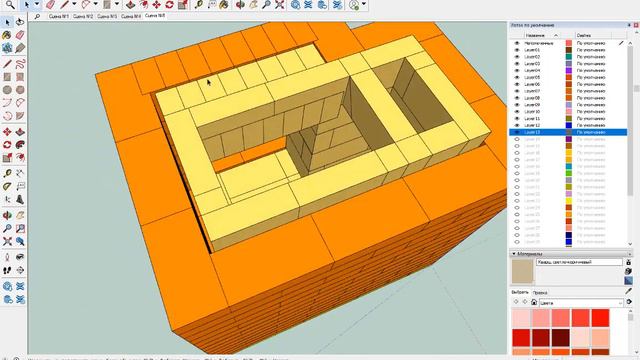Click the layers list scrollbar down arrow
Image resolution: width=640 pixels, height=360 pixels.
click(630, 244)
